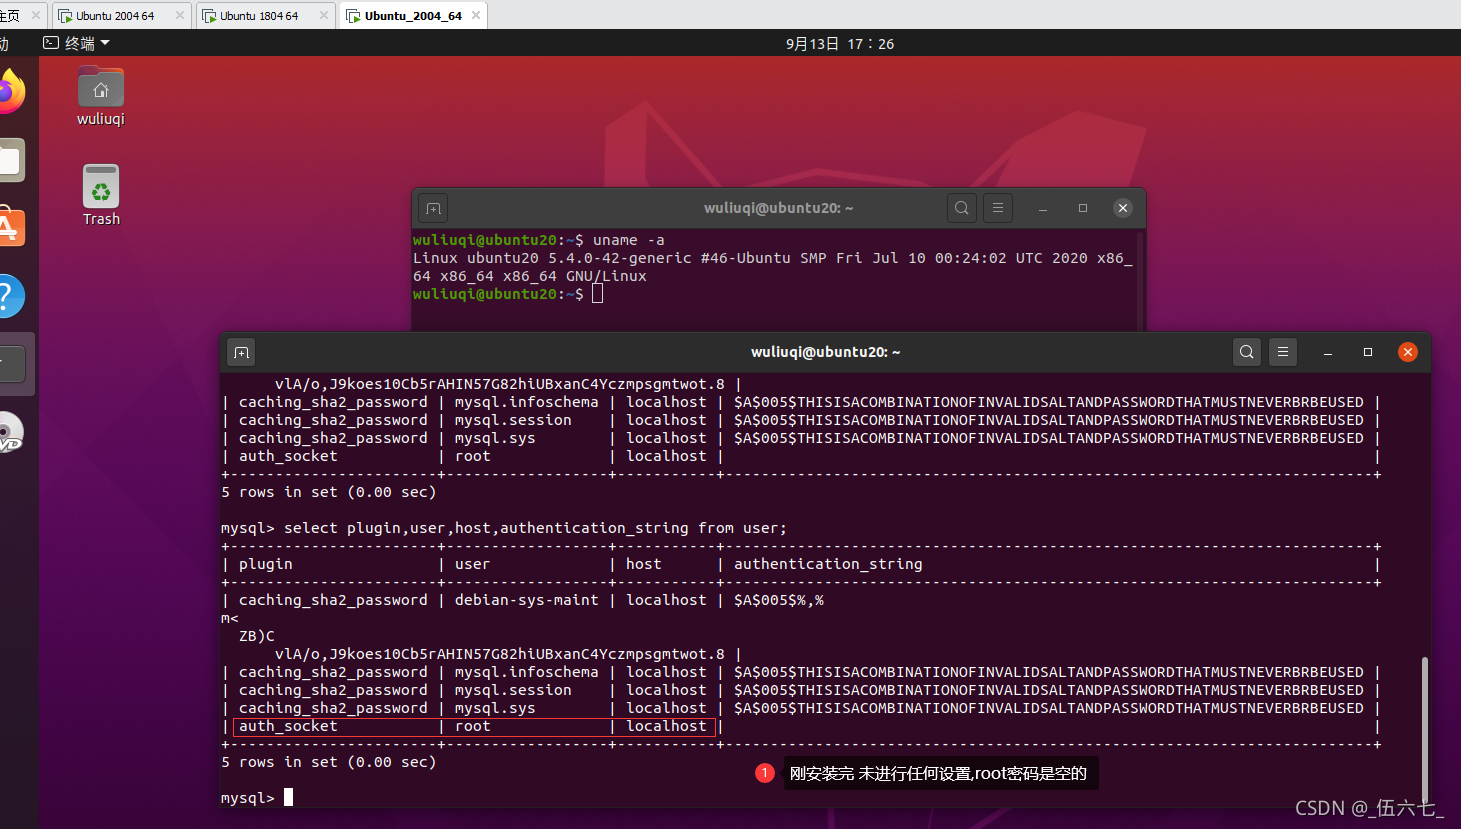Open the wuliuqi home folder desktop icon
Image resolution: width=1461 pixels, height=829 pixels.
pos(101,97)
